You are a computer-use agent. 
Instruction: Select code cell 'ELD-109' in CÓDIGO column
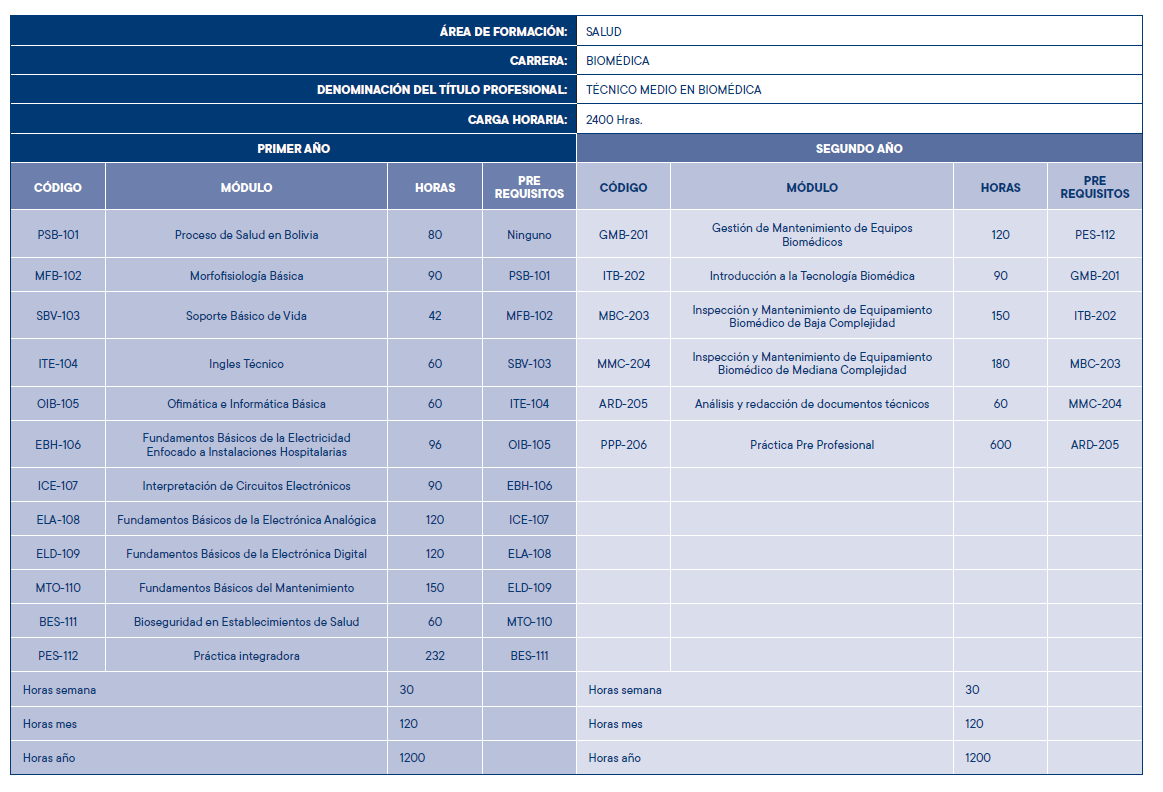[x=58, y=553]
